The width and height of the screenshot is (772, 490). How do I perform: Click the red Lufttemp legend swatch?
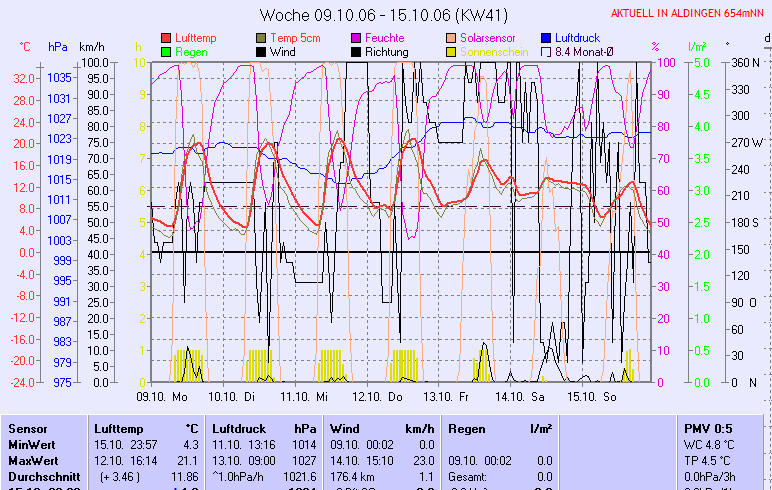pyautogui.click(x=166, y=37)
